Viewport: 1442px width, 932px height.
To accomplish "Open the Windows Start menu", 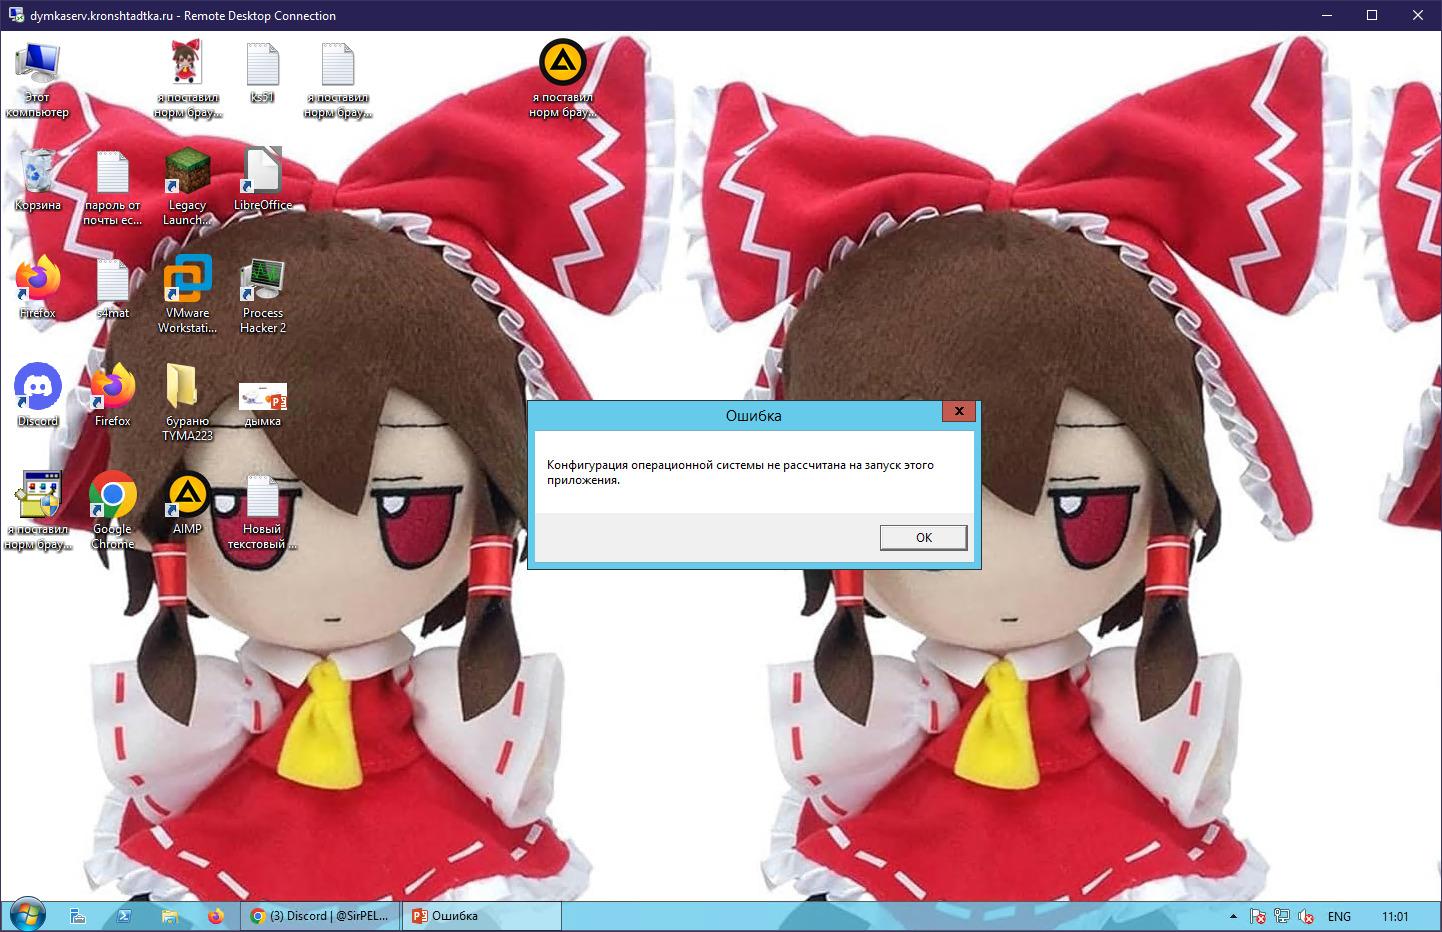I will (x=27, y=915).
